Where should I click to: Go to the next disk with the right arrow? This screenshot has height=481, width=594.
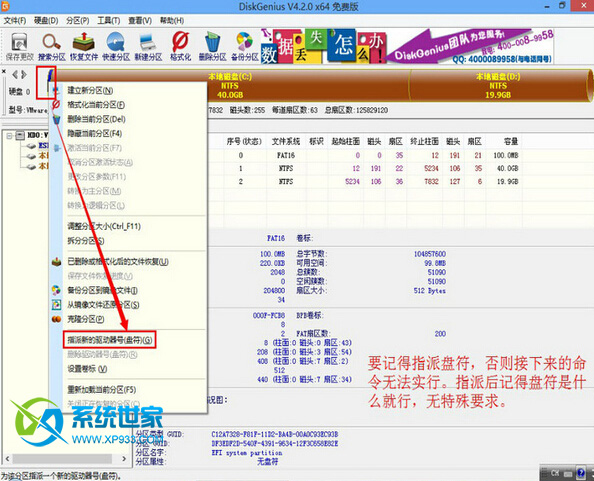click(23, 75)
